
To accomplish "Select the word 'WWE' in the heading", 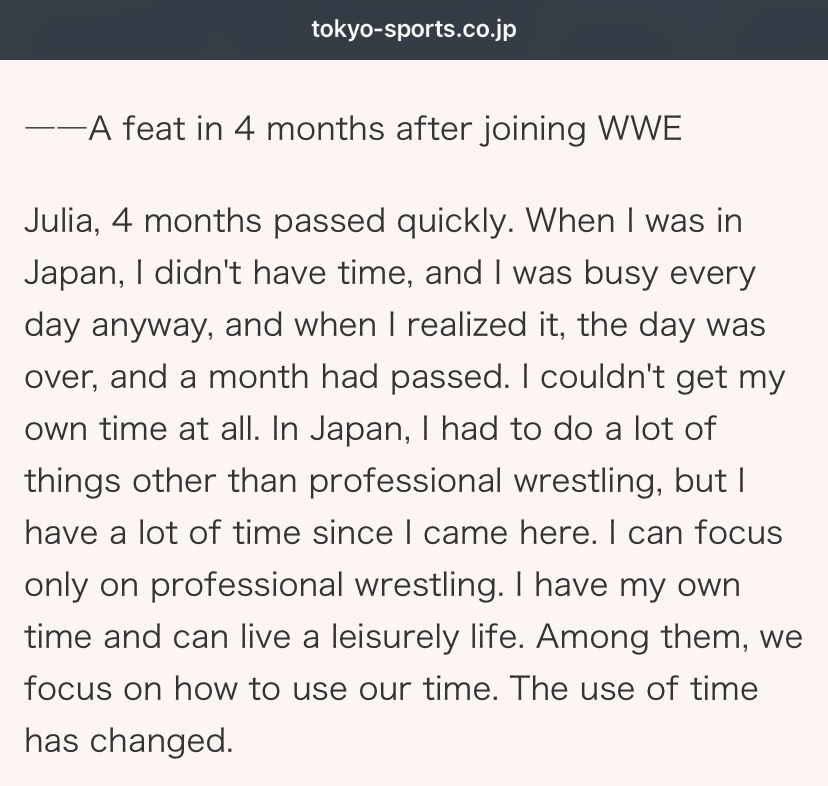I will 639,128.
